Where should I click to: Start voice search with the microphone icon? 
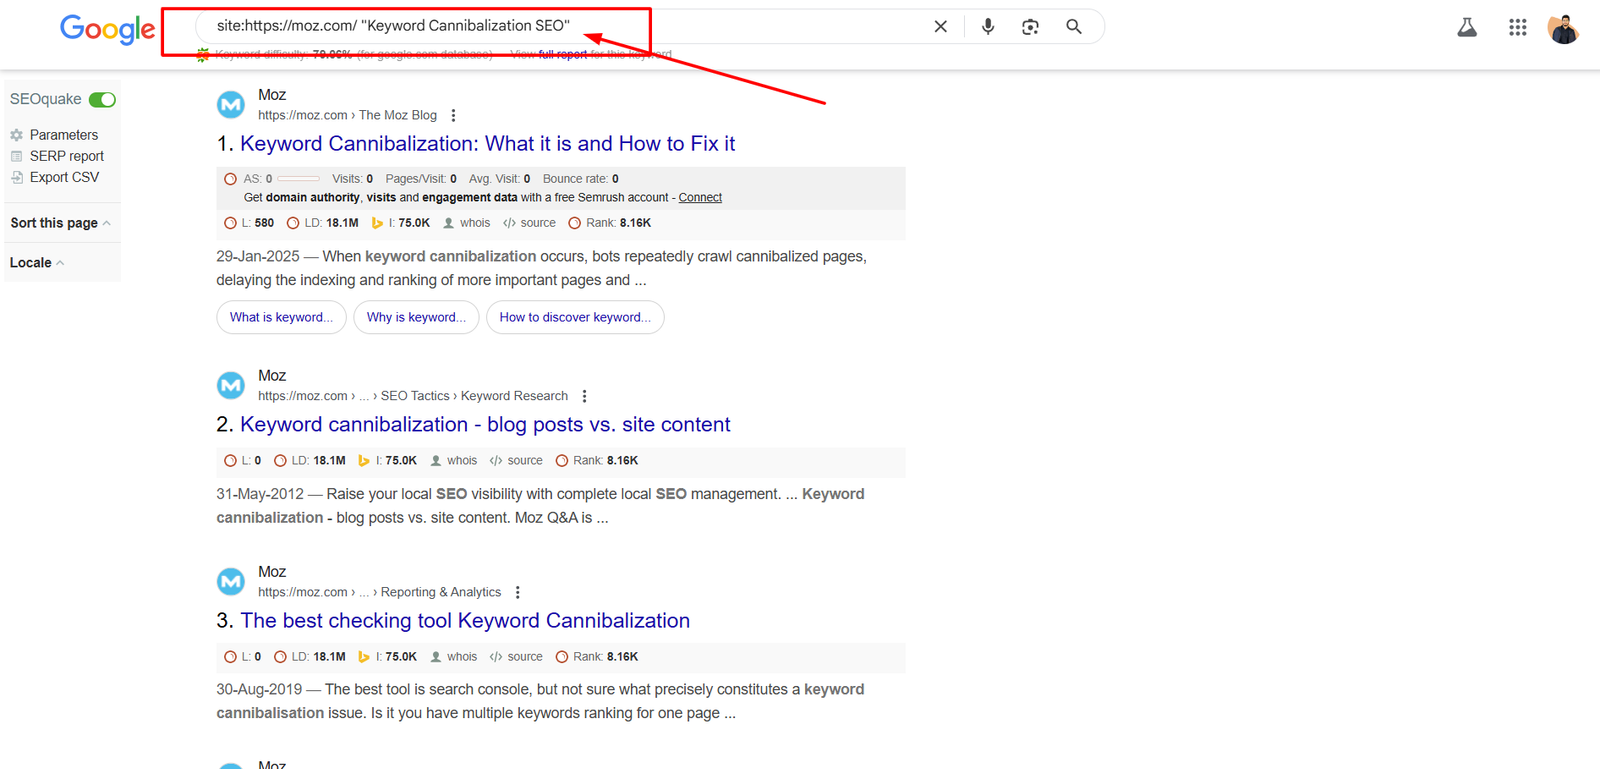(988, 27)
